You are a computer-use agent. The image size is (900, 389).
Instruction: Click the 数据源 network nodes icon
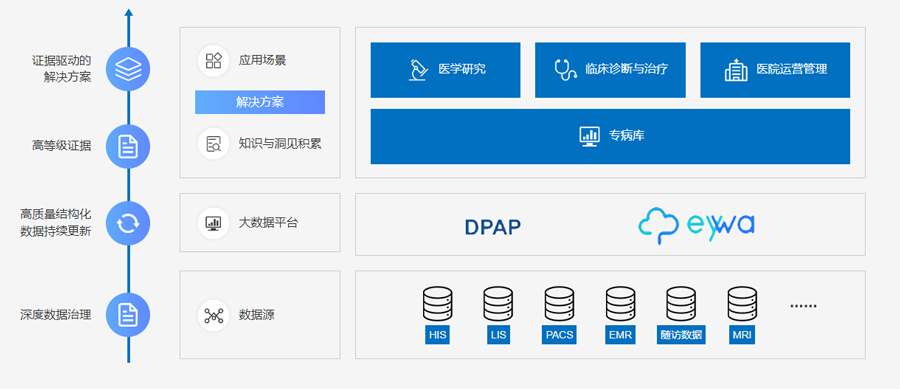[214, 315]
